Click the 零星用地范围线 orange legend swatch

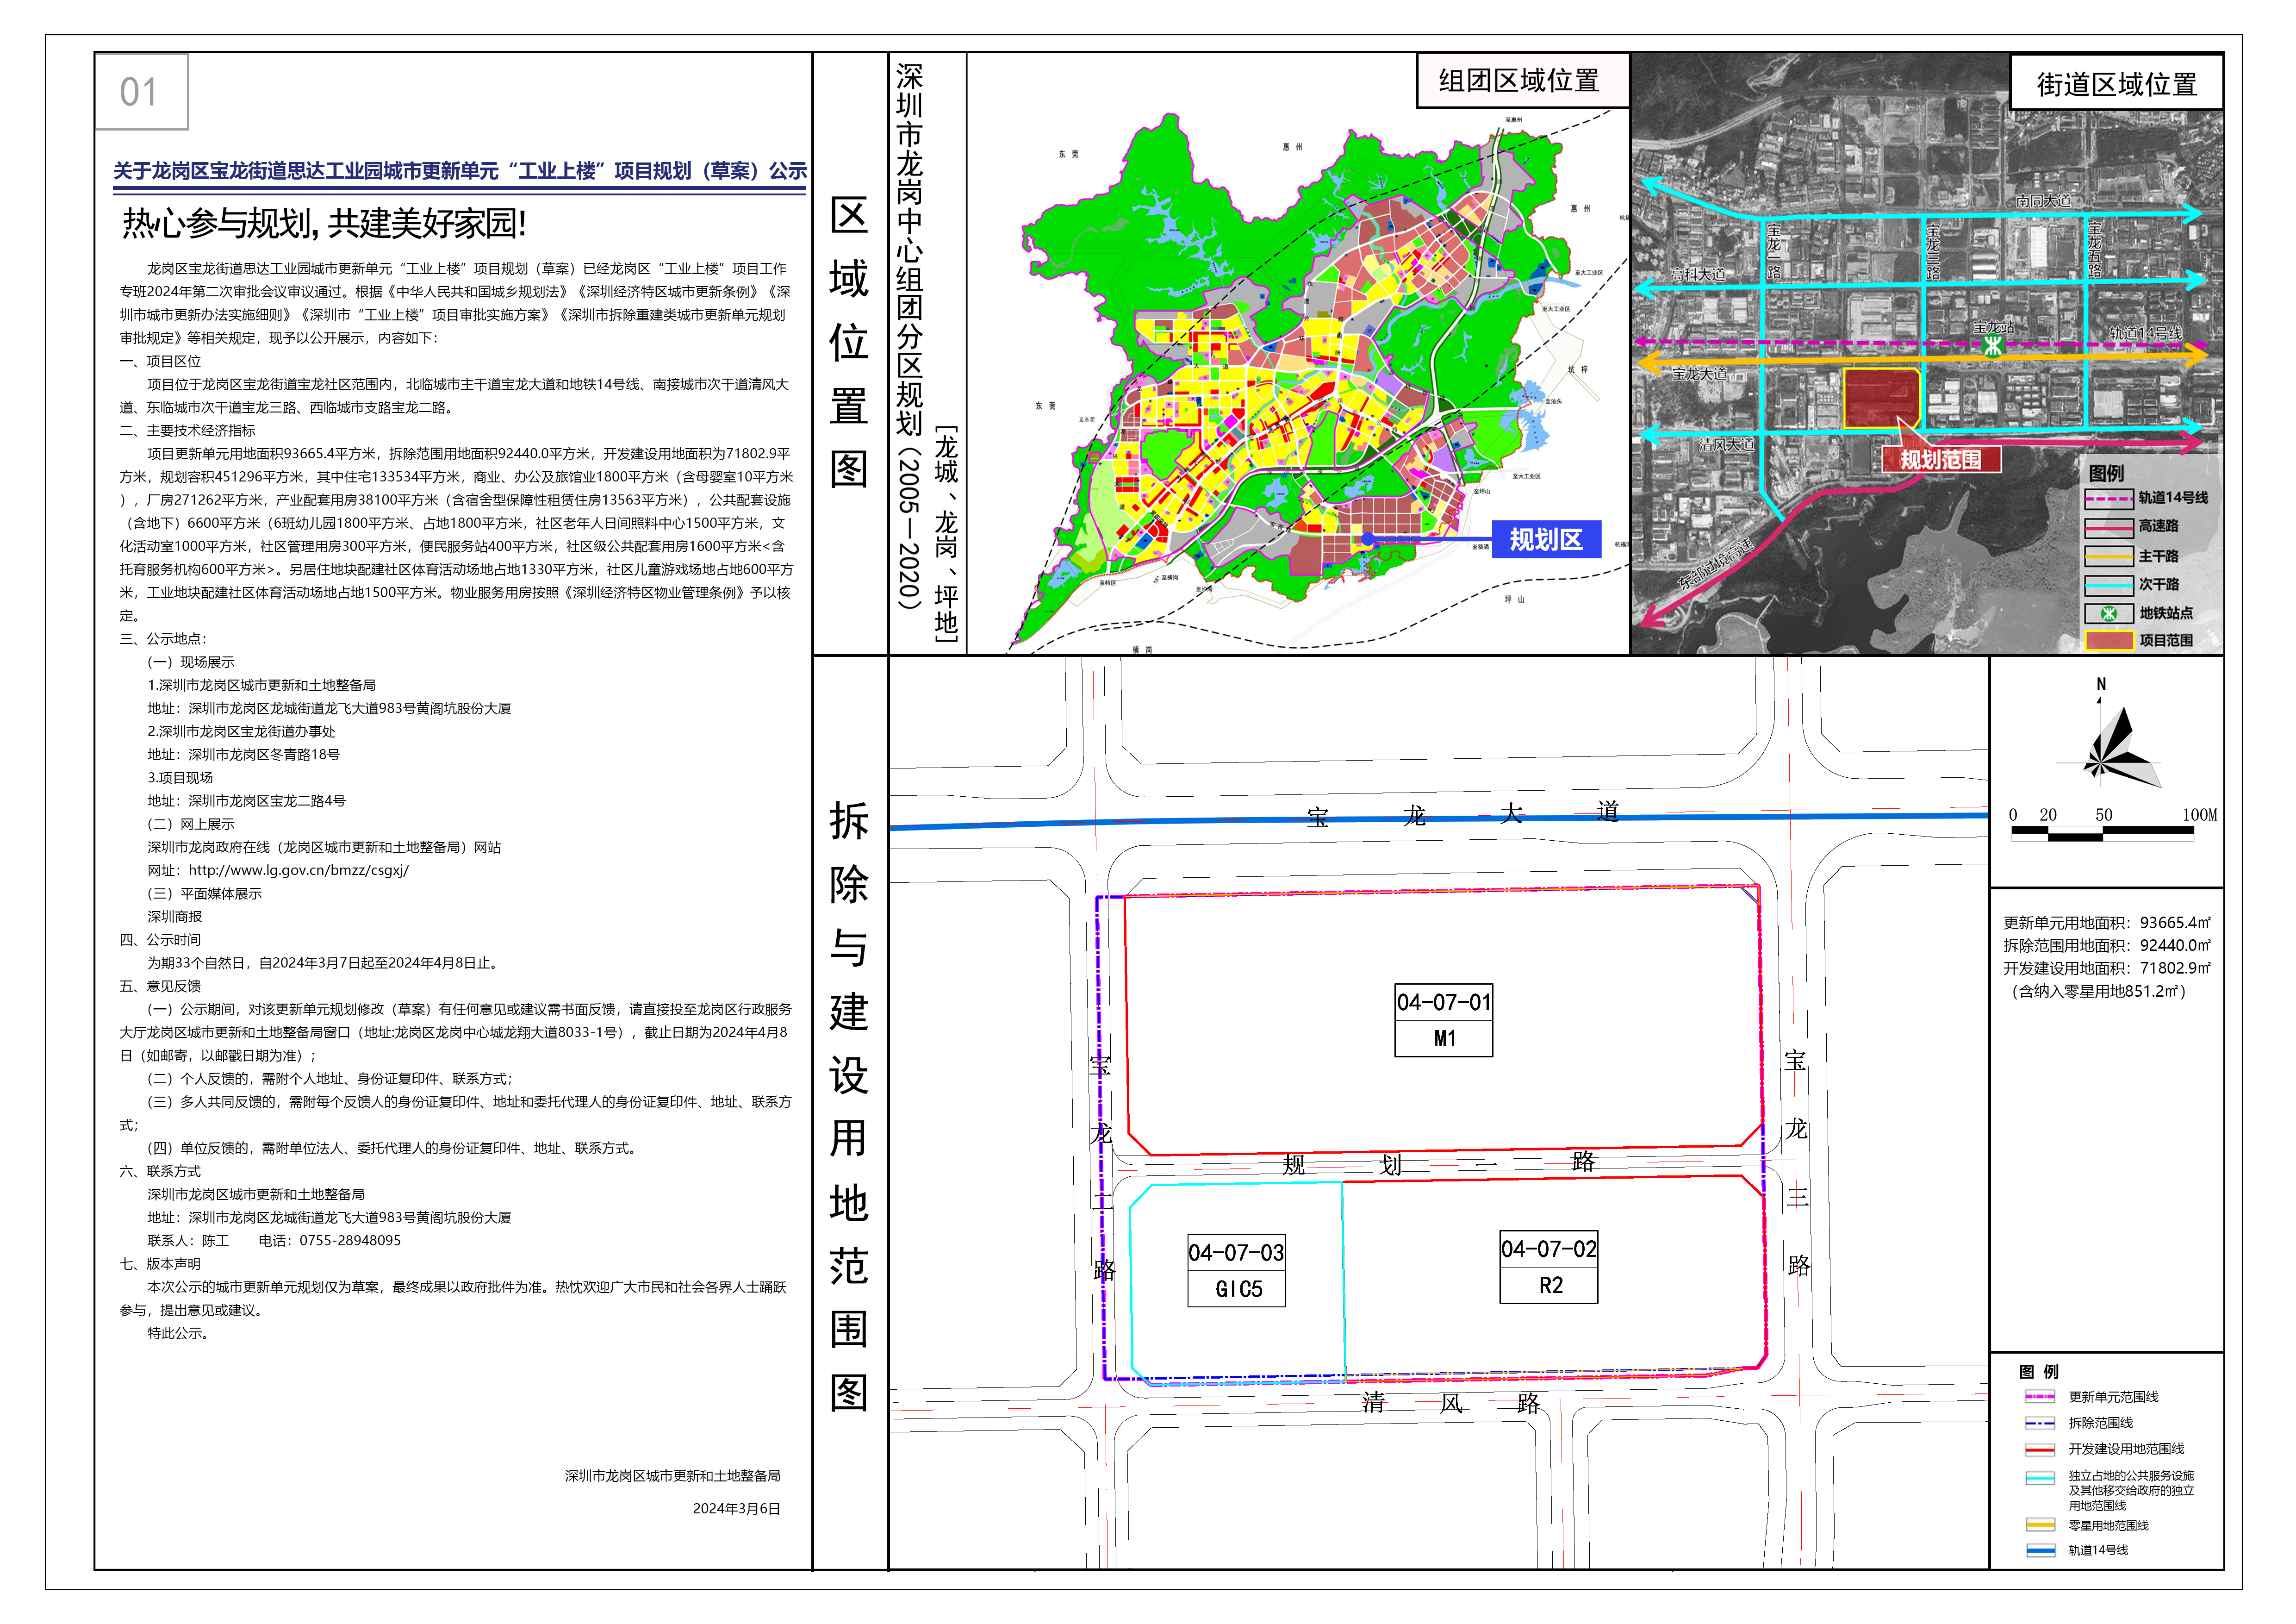[x=2040, y=1525]
